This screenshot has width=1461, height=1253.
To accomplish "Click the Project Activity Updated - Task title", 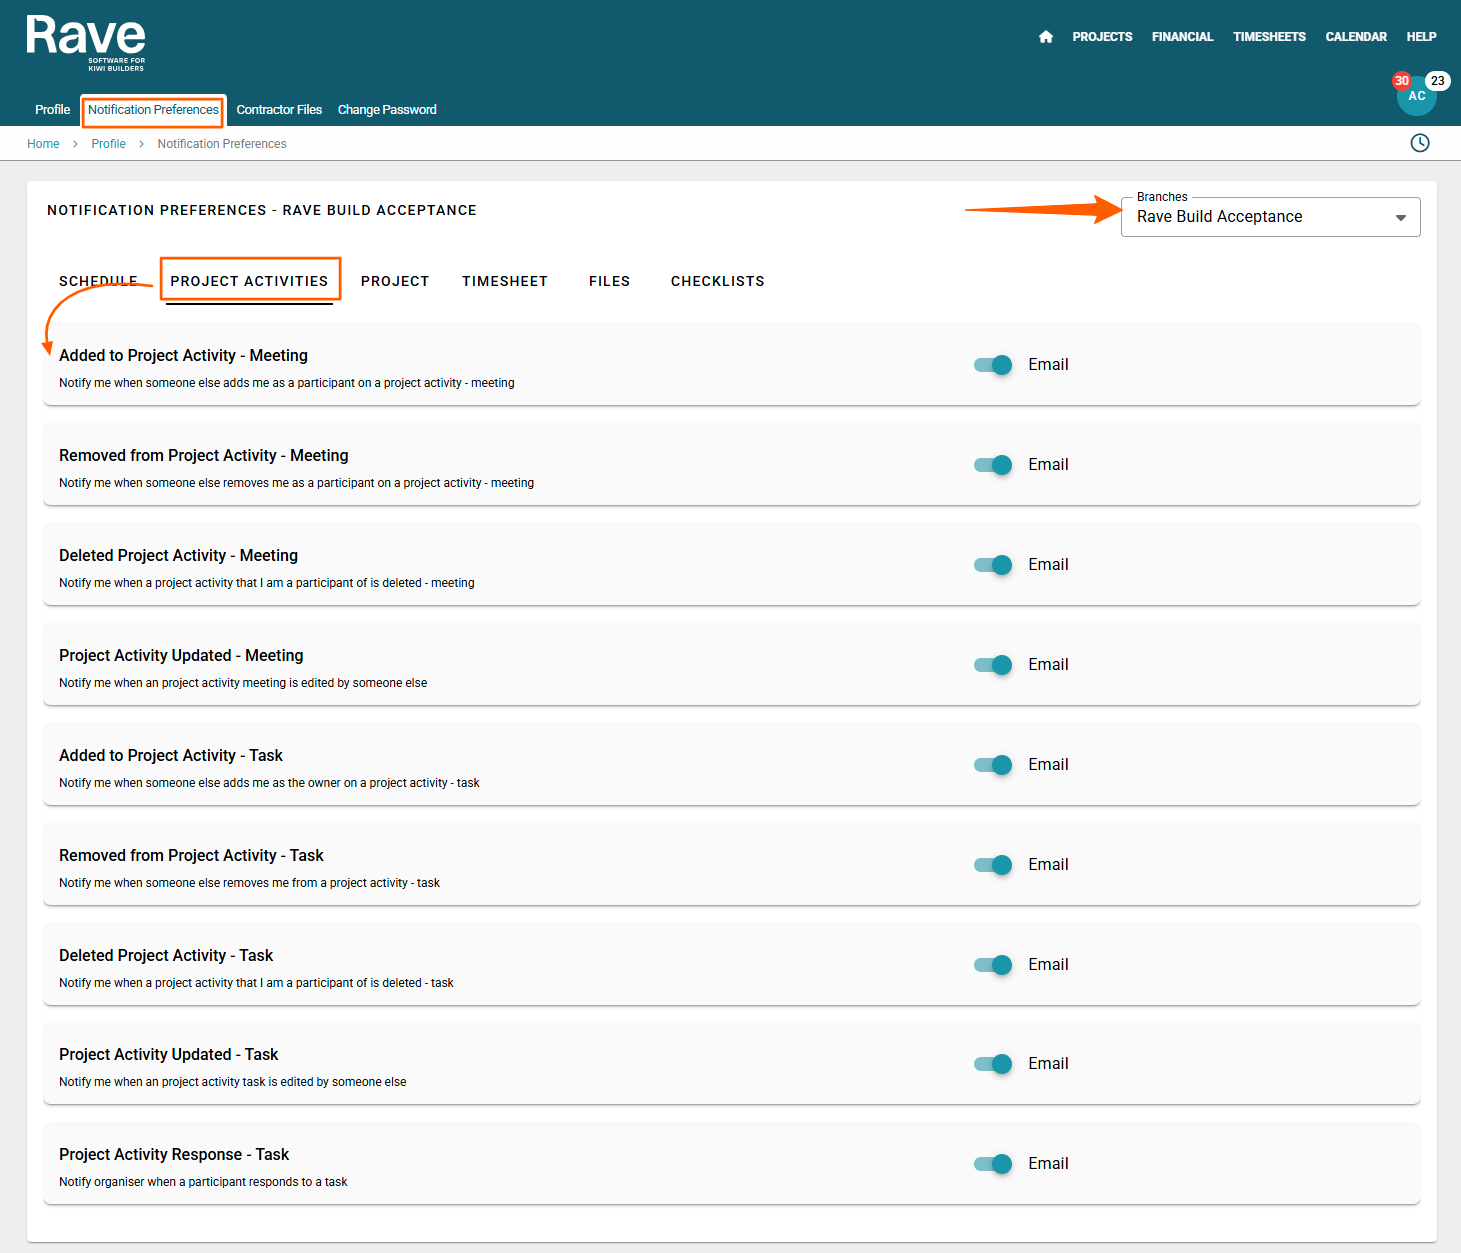I will point(168,1055).
